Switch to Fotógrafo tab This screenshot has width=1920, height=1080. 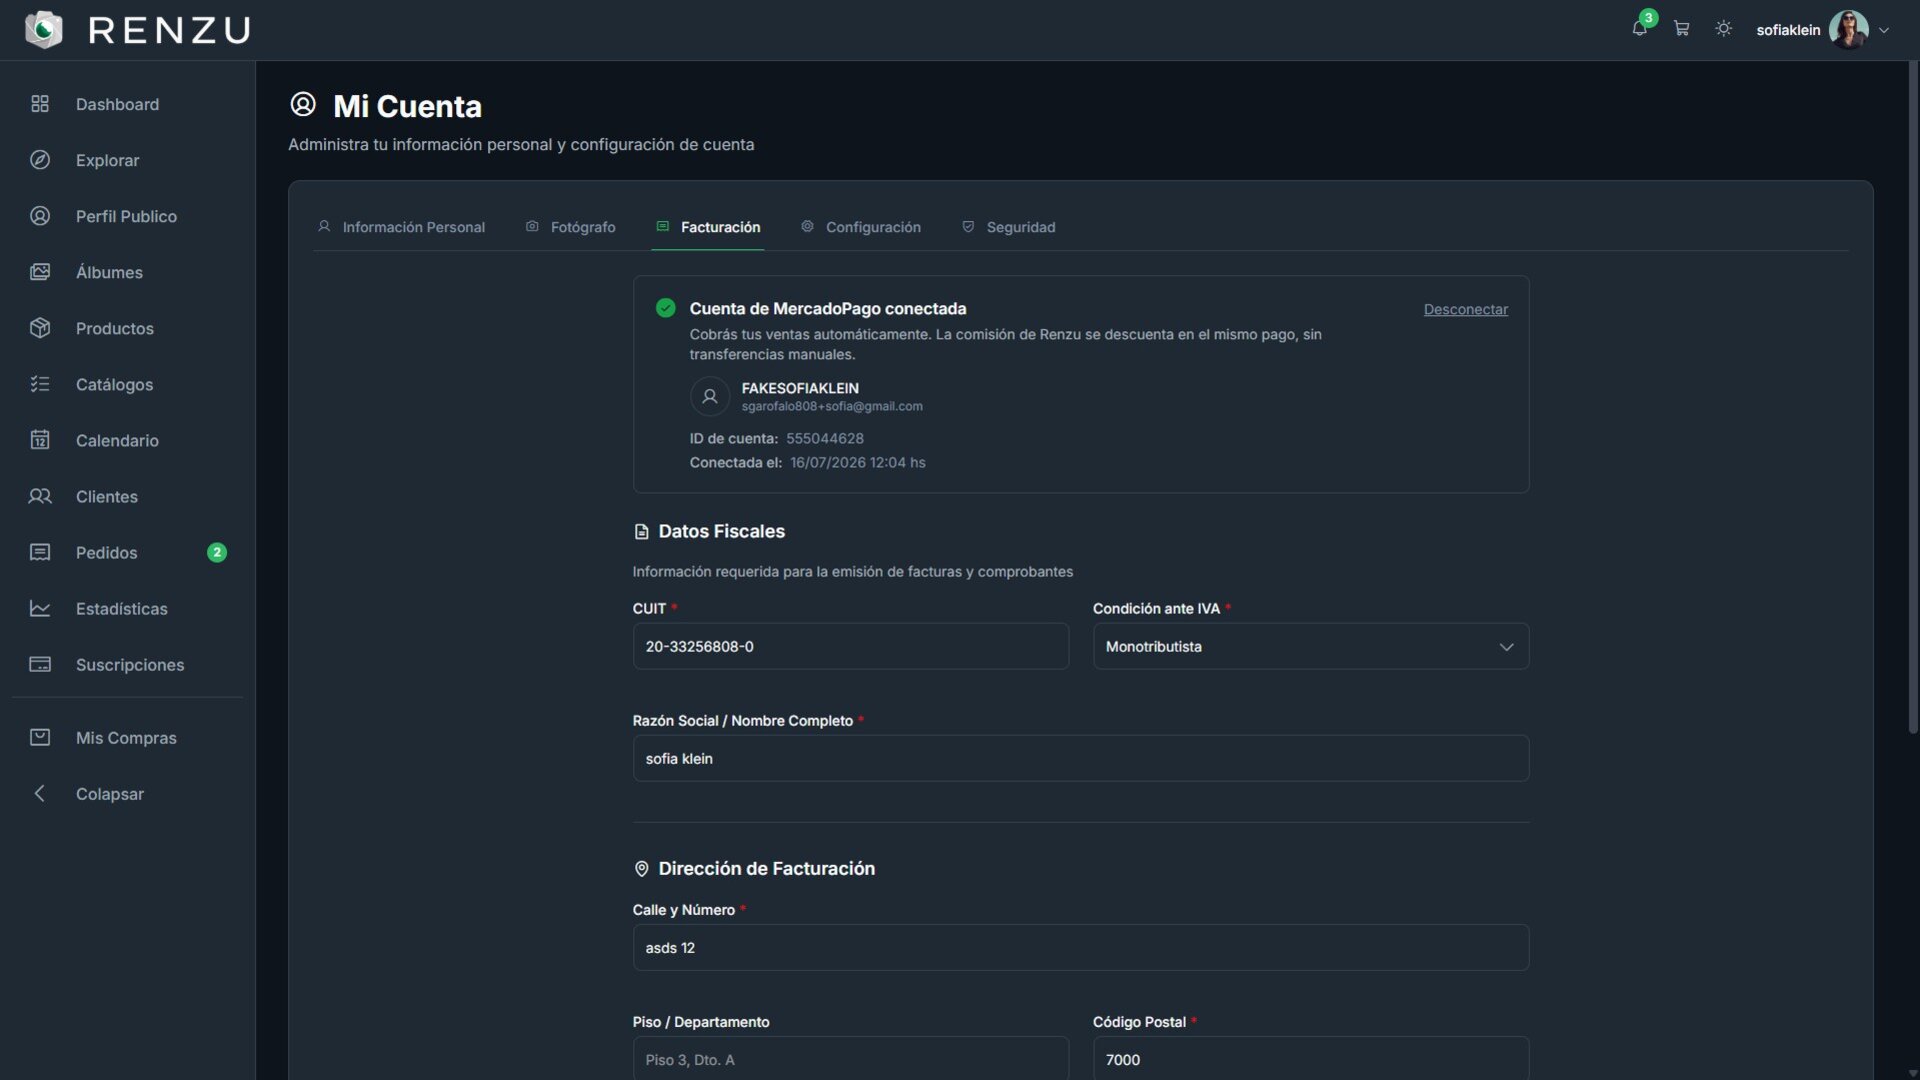[x=570, y=227]
